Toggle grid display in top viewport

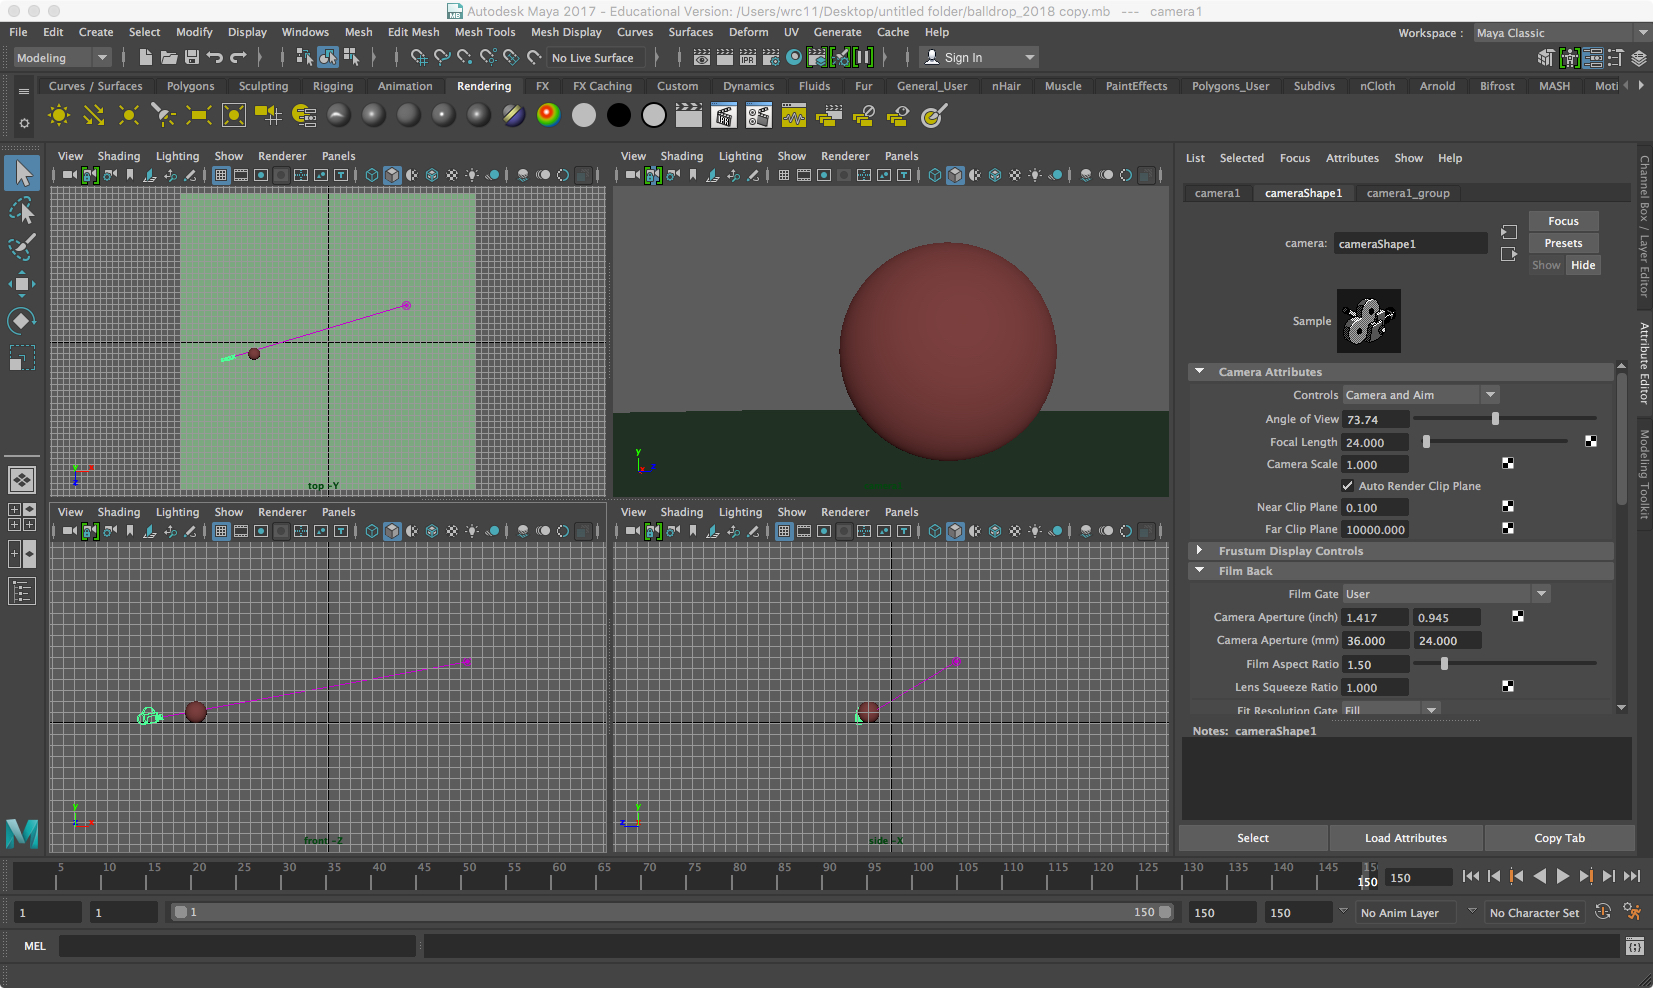tap(221, 175)
